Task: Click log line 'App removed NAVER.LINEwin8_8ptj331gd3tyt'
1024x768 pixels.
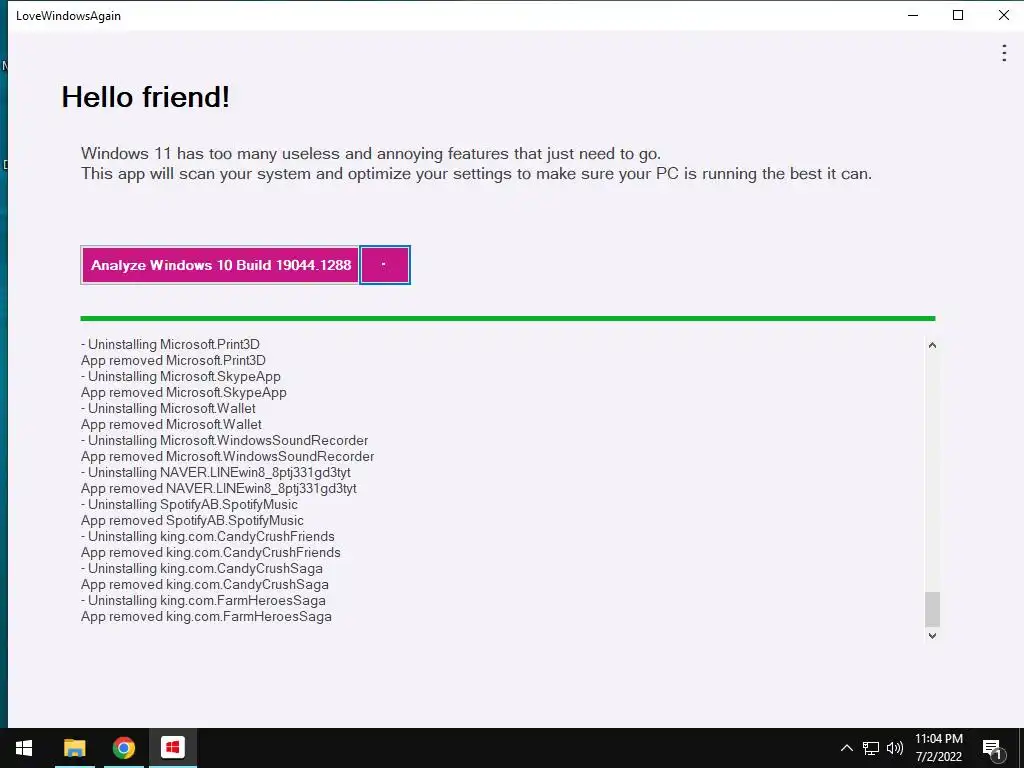Action: (x=219, y=488)
